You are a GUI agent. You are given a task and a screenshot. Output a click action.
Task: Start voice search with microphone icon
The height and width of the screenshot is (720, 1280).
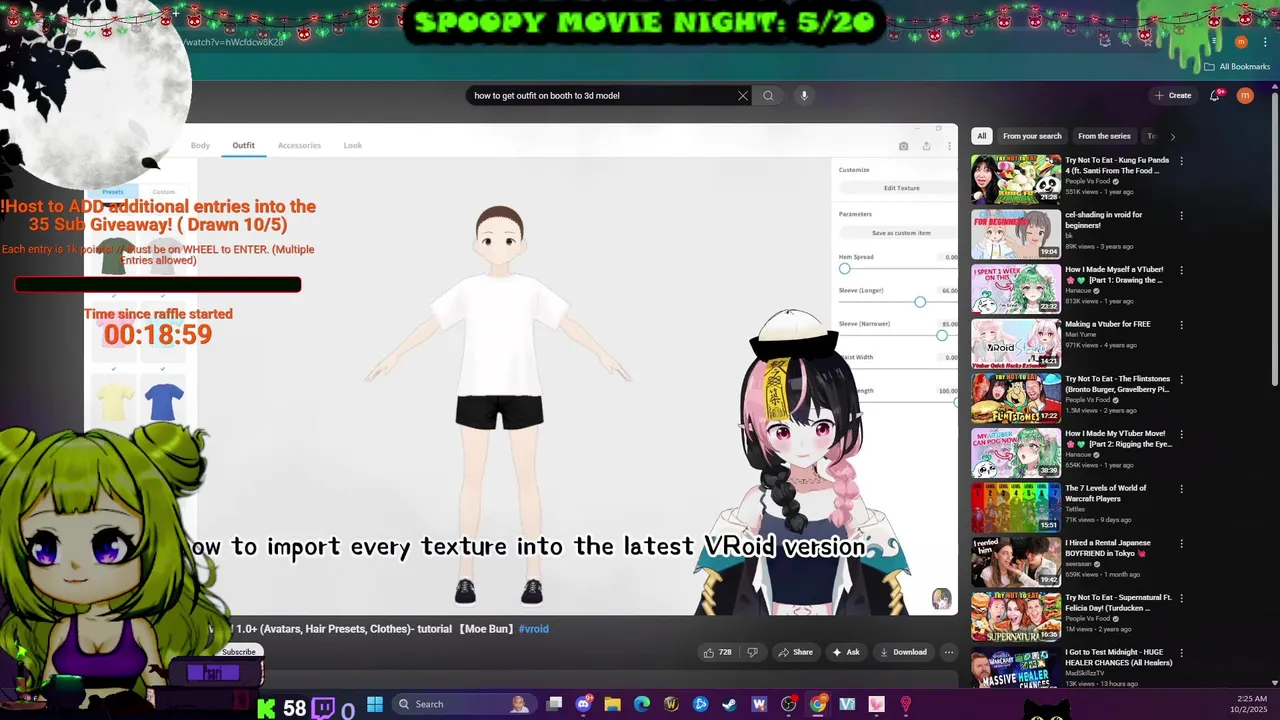(803, 96)
